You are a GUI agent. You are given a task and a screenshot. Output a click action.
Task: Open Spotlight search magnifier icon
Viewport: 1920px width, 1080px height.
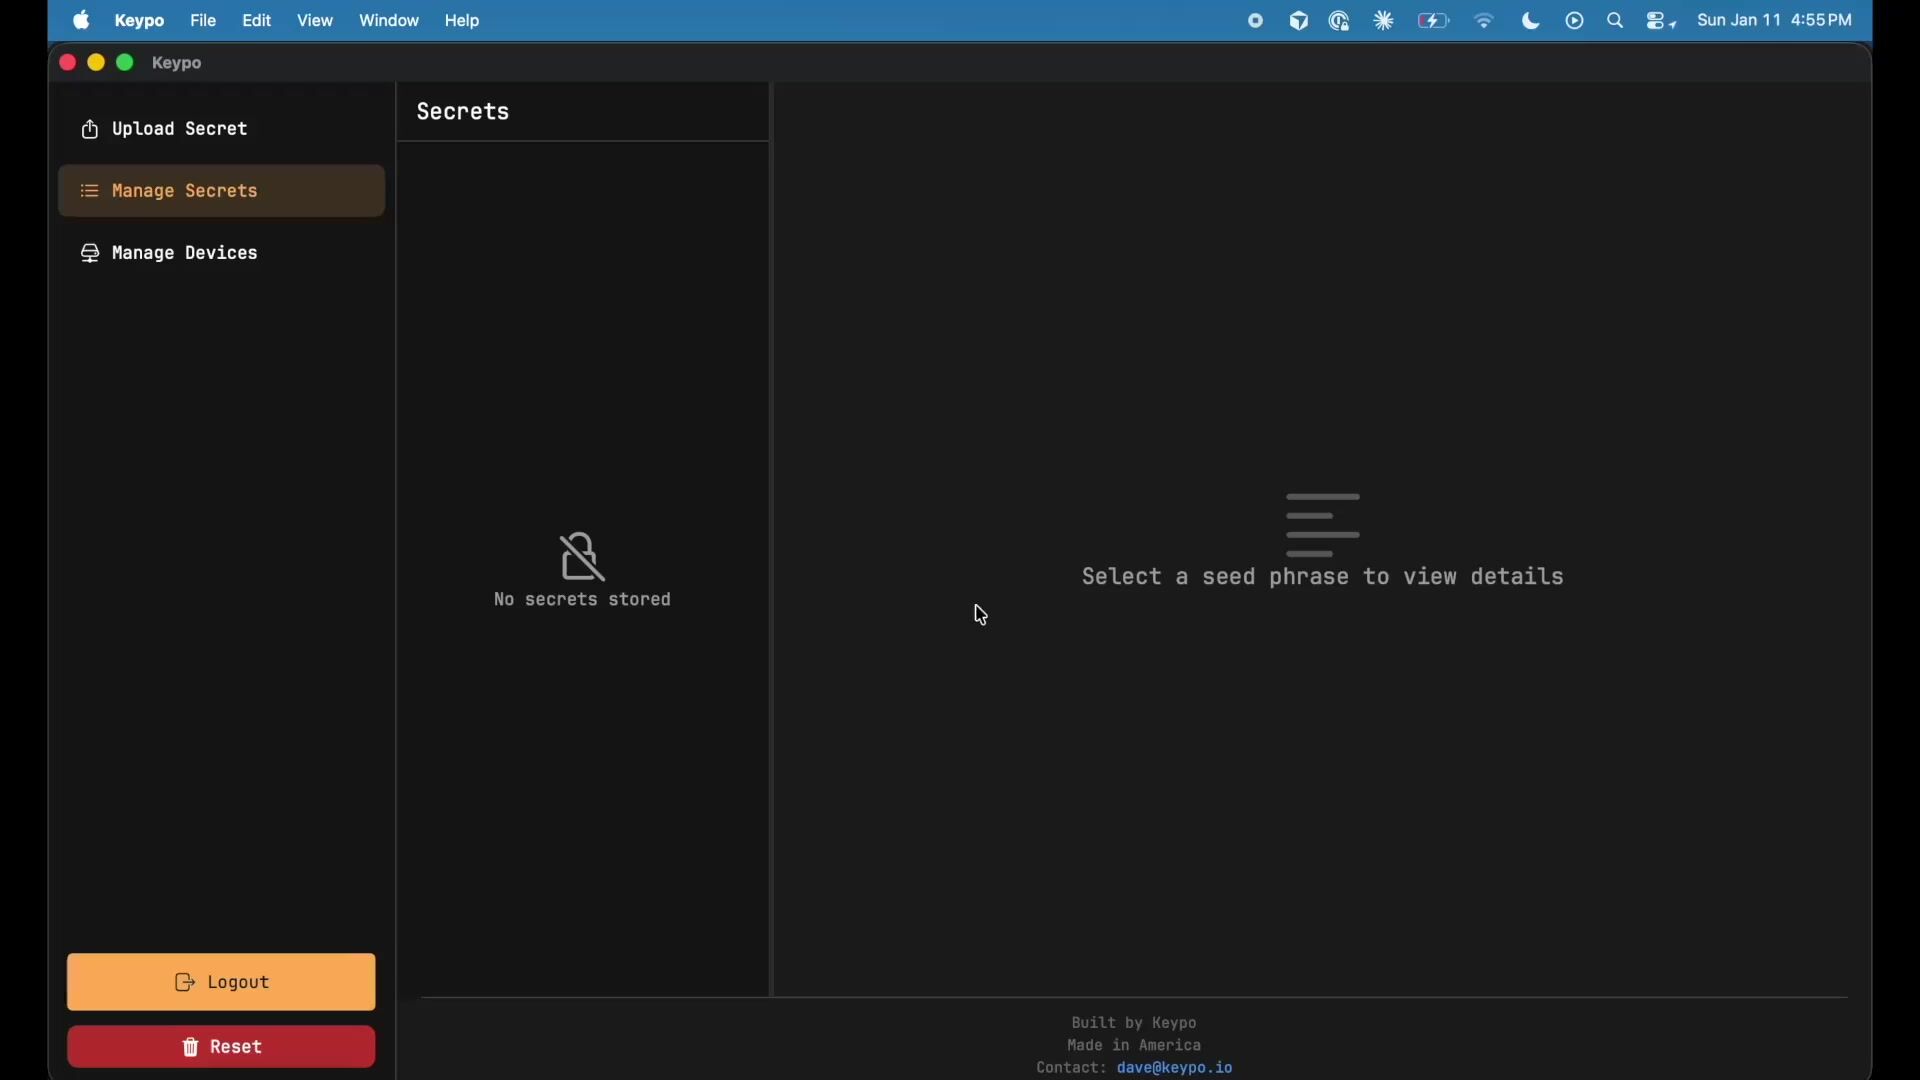coord(1616,21)
